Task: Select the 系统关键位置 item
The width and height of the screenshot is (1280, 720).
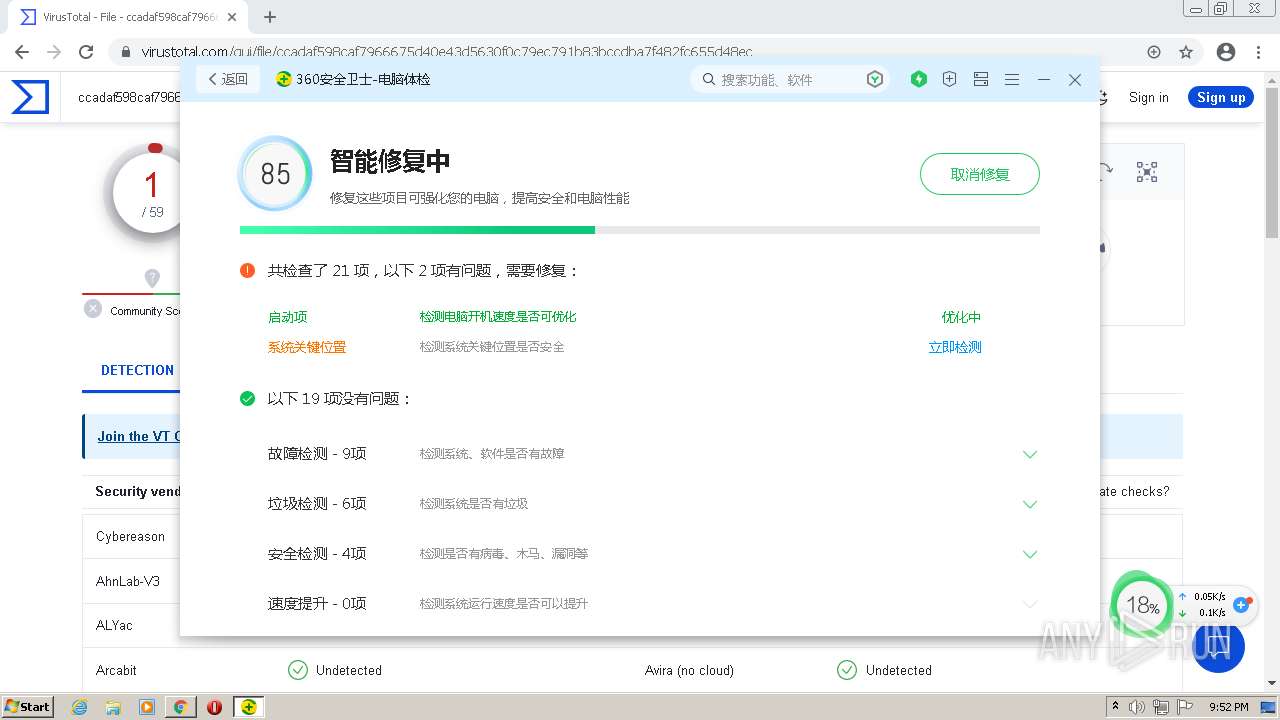Action: tap(307, 347)
